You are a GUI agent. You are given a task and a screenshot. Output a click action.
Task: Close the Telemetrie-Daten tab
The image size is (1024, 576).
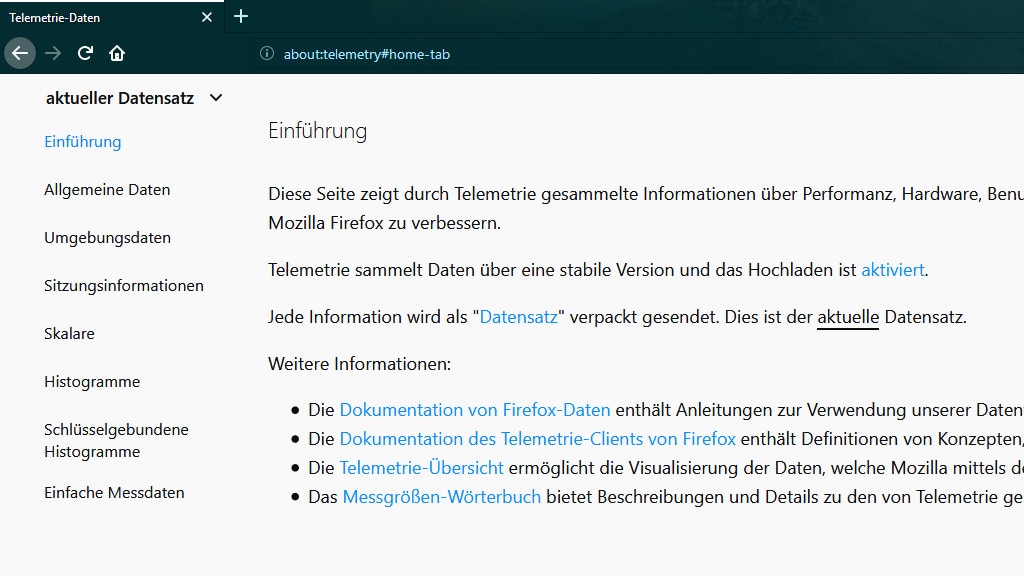pyautogui.click(x=207, y=17)
